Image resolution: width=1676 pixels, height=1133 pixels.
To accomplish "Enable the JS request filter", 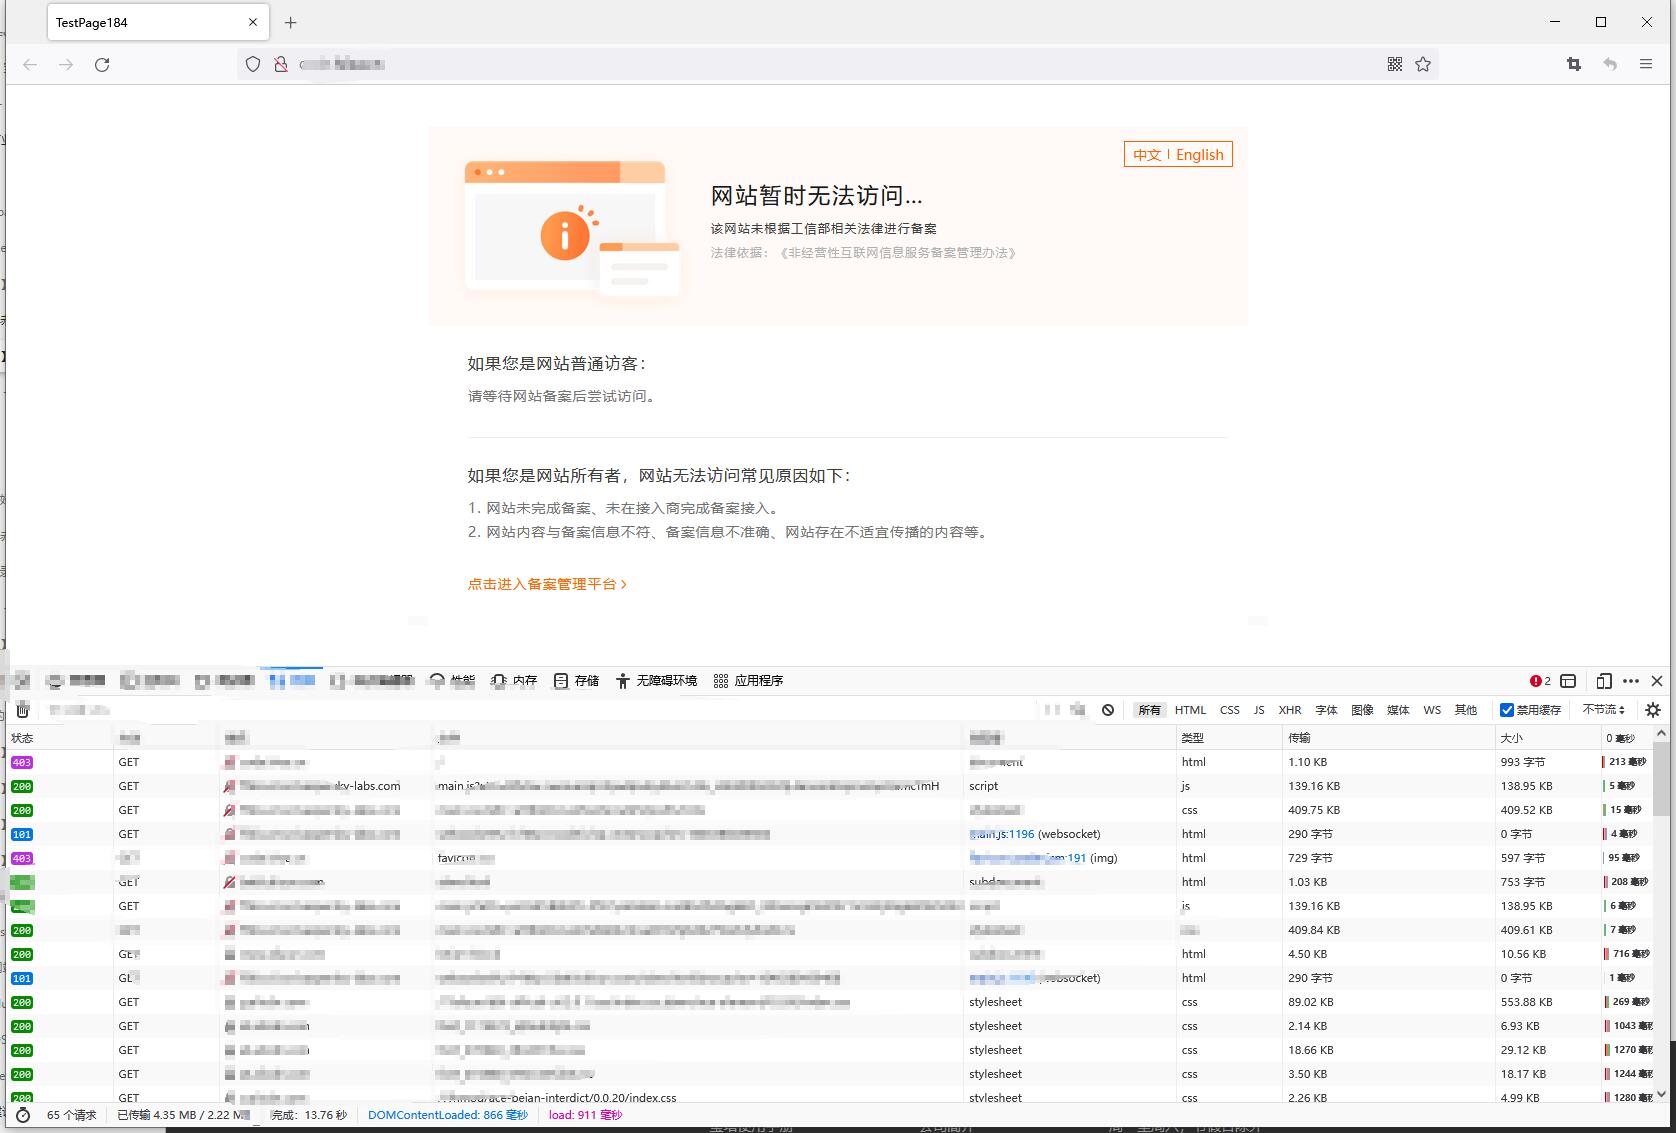I will [1259, 710].
